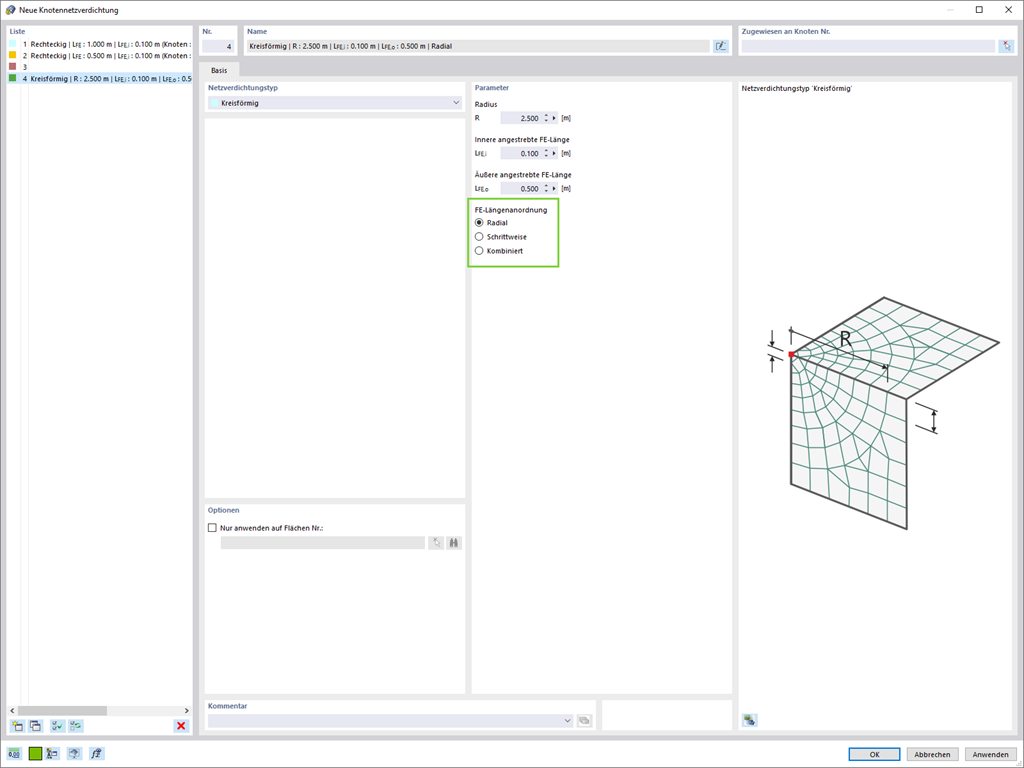Image resolution: width=1024 pixels, height=768 pixels.
Task: Click the graphic view icon below the preview
Action: click(x=750, y=720)
